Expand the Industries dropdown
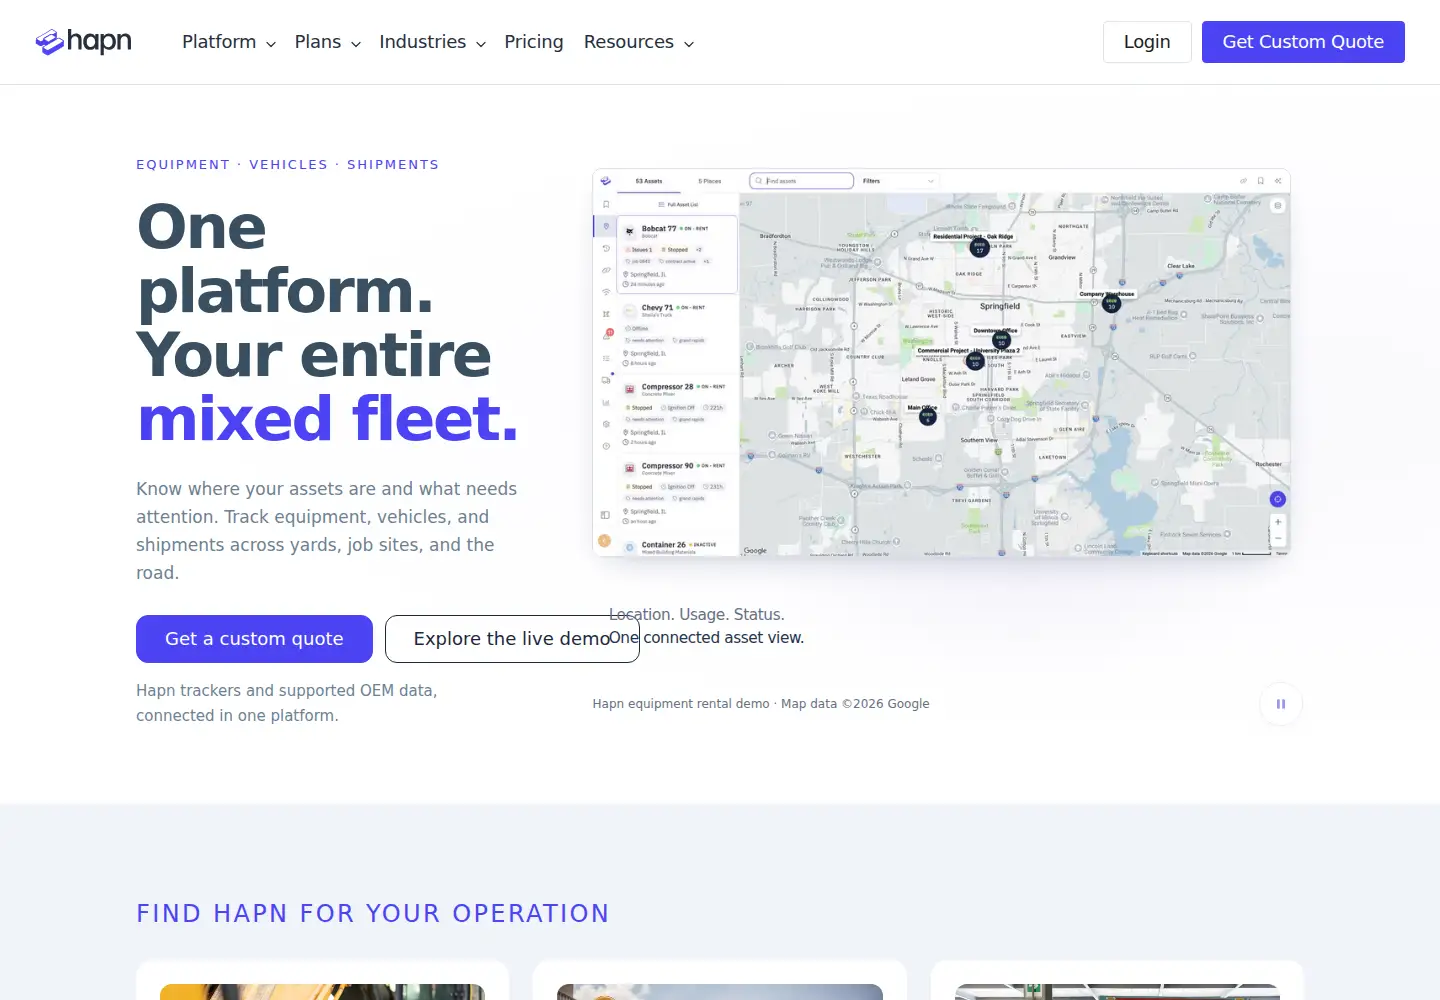Screen dimensions: 1440x1000 (x=433, y=42)
